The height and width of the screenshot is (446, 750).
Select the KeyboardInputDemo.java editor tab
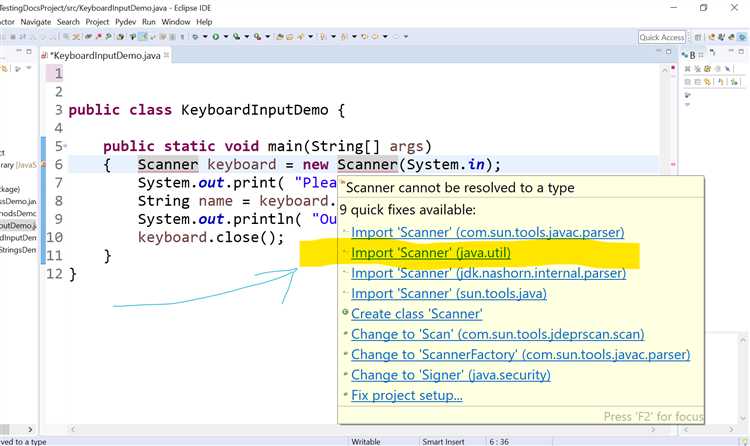[x=105, y=56]
